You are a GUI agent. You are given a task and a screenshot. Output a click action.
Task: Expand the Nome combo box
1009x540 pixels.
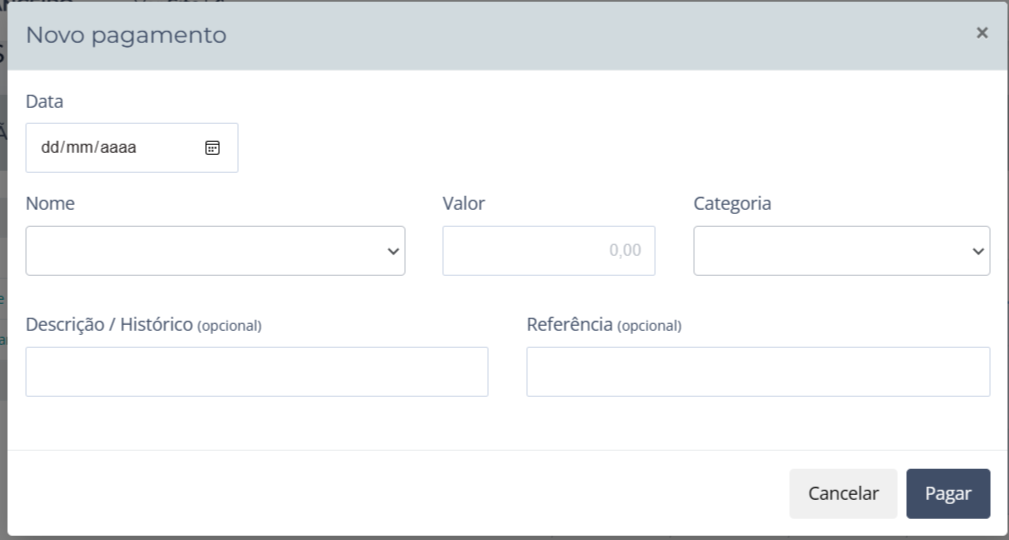(215, 251)
